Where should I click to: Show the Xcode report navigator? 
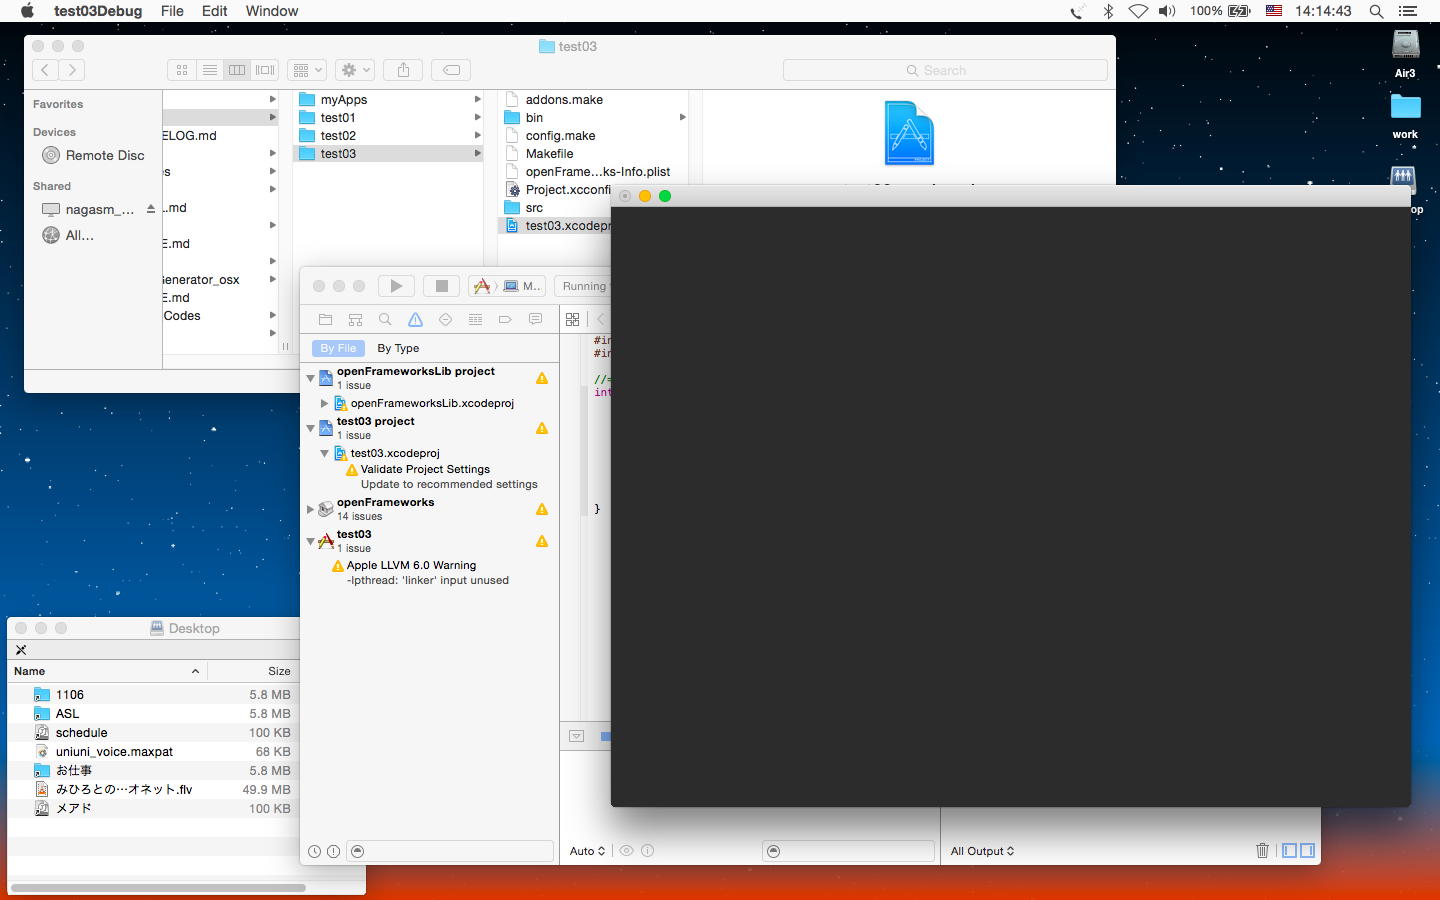click(x=535, y=319)
